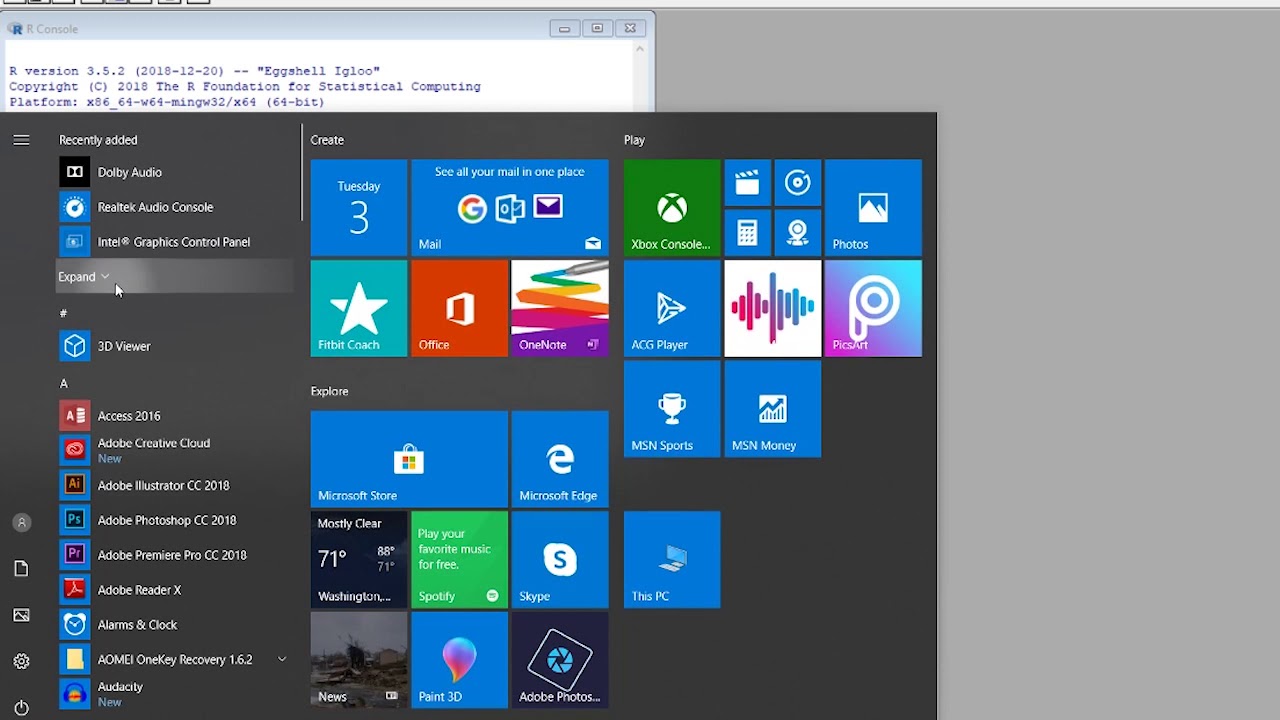Open the MSN Sports tile

click(x=672, y=409)
